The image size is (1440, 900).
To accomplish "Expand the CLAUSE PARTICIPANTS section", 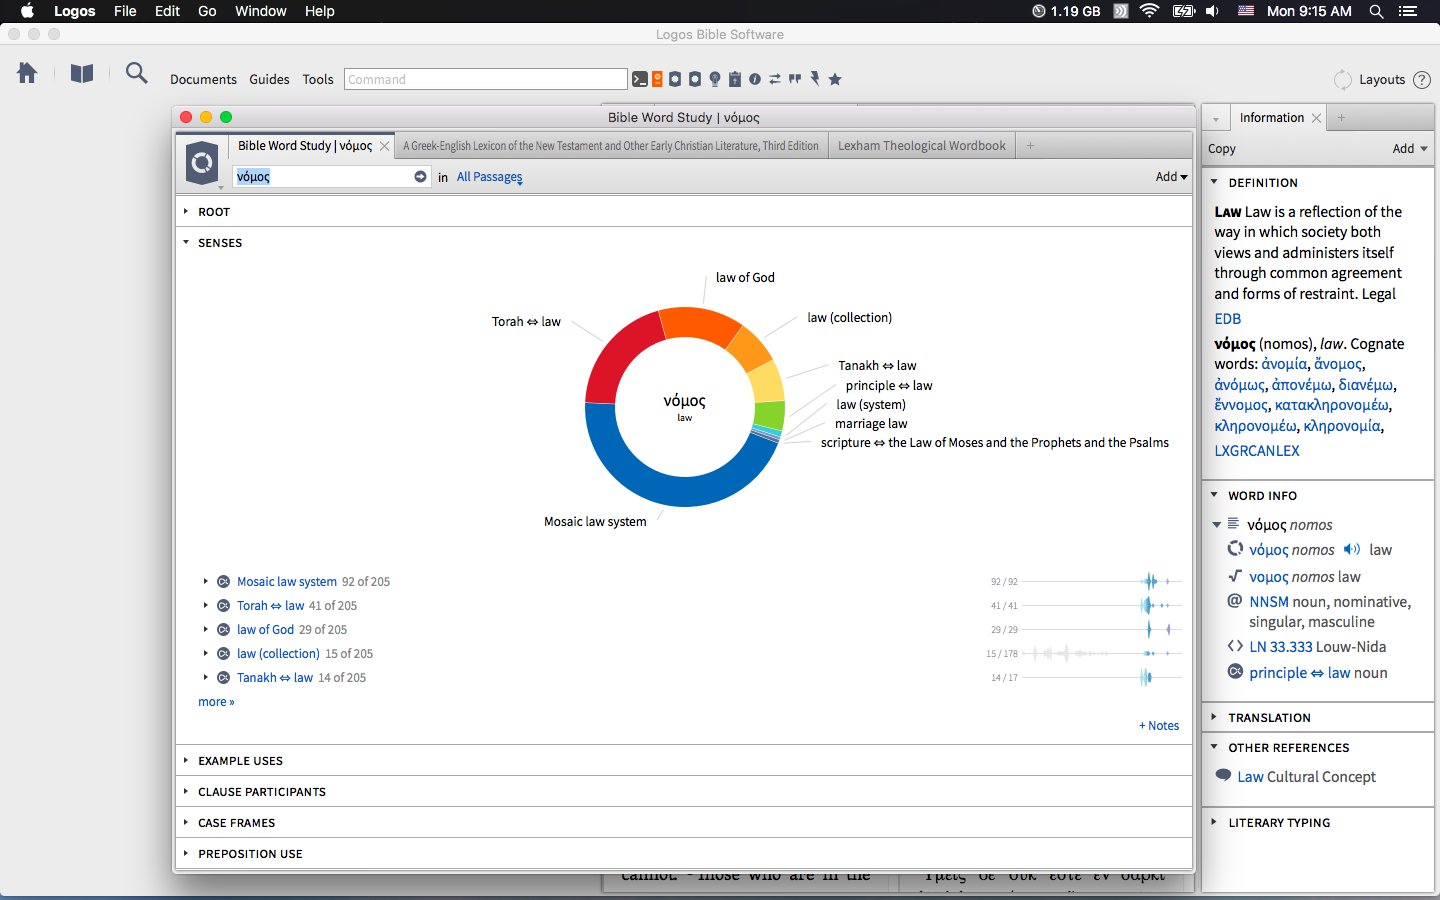I will click(186, 791).
